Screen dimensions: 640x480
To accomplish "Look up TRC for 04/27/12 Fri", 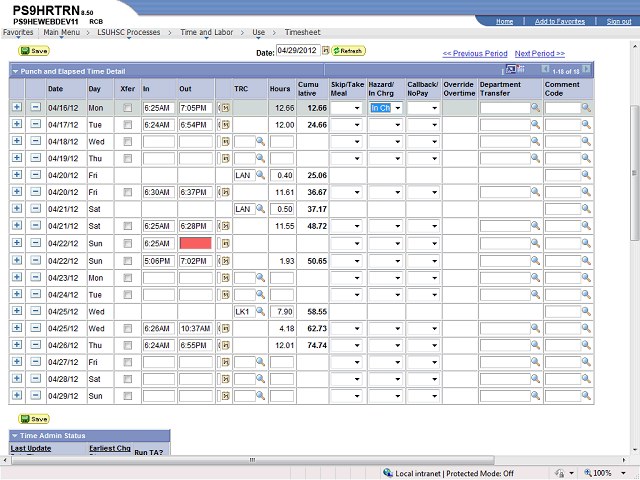I will point(260,362).
